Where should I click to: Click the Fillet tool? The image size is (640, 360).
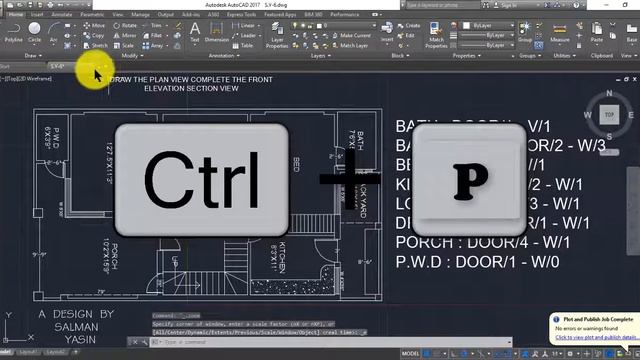[x=153, y=36]
